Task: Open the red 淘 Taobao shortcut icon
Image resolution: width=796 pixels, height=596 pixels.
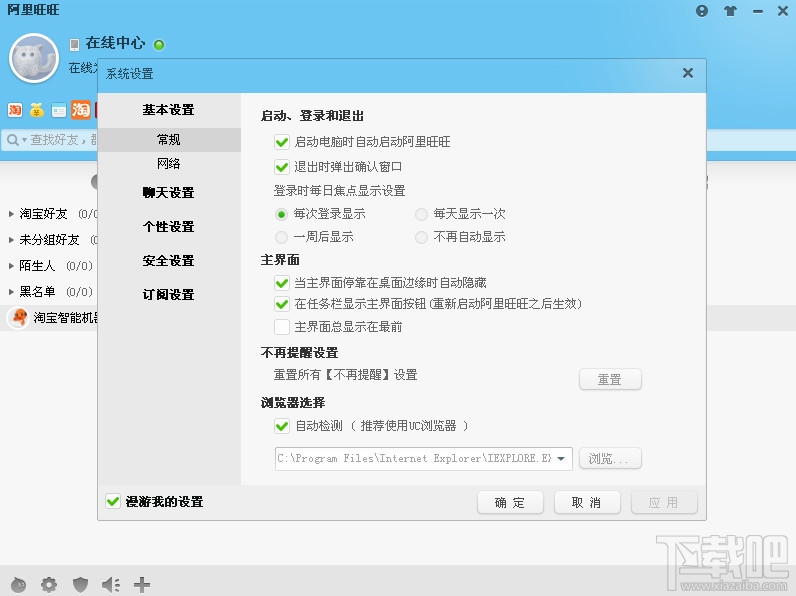Action: click(x=15, y=110)
